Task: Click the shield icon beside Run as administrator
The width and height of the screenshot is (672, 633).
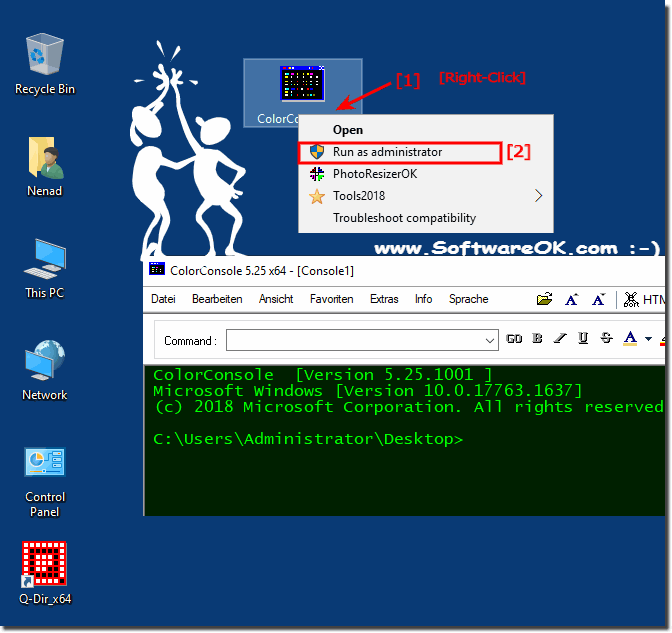Action: pos(317,152)
